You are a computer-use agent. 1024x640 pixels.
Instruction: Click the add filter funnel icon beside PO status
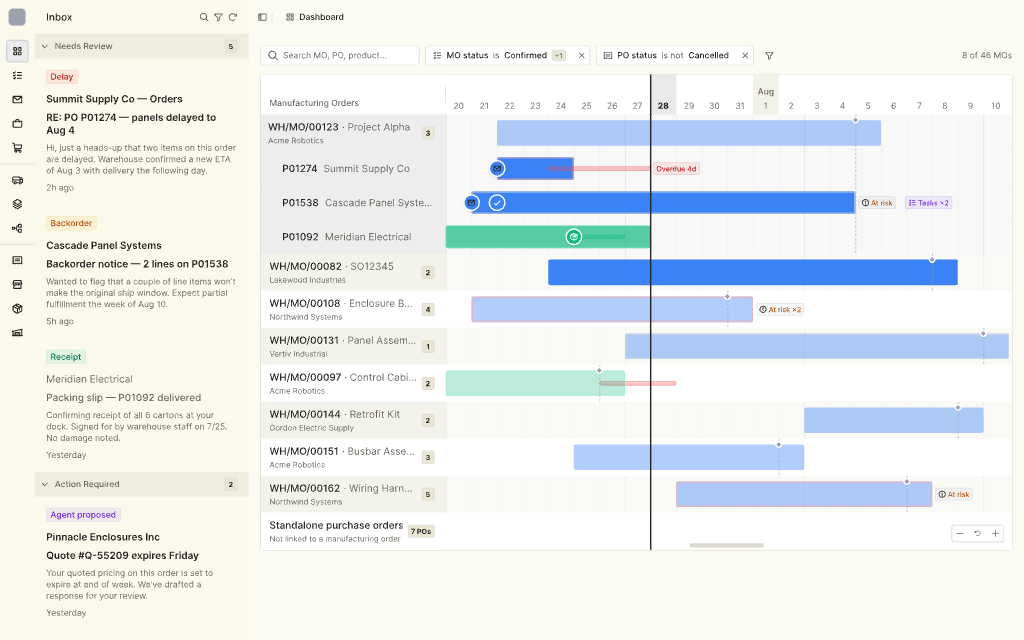tap(769, 56)
